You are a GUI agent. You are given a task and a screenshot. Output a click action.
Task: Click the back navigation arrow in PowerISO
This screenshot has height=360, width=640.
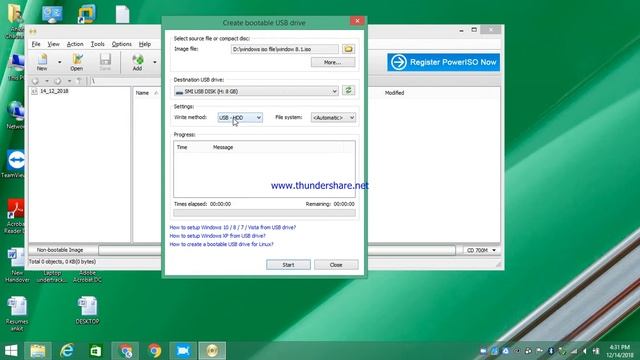click(x=36, y=81)
